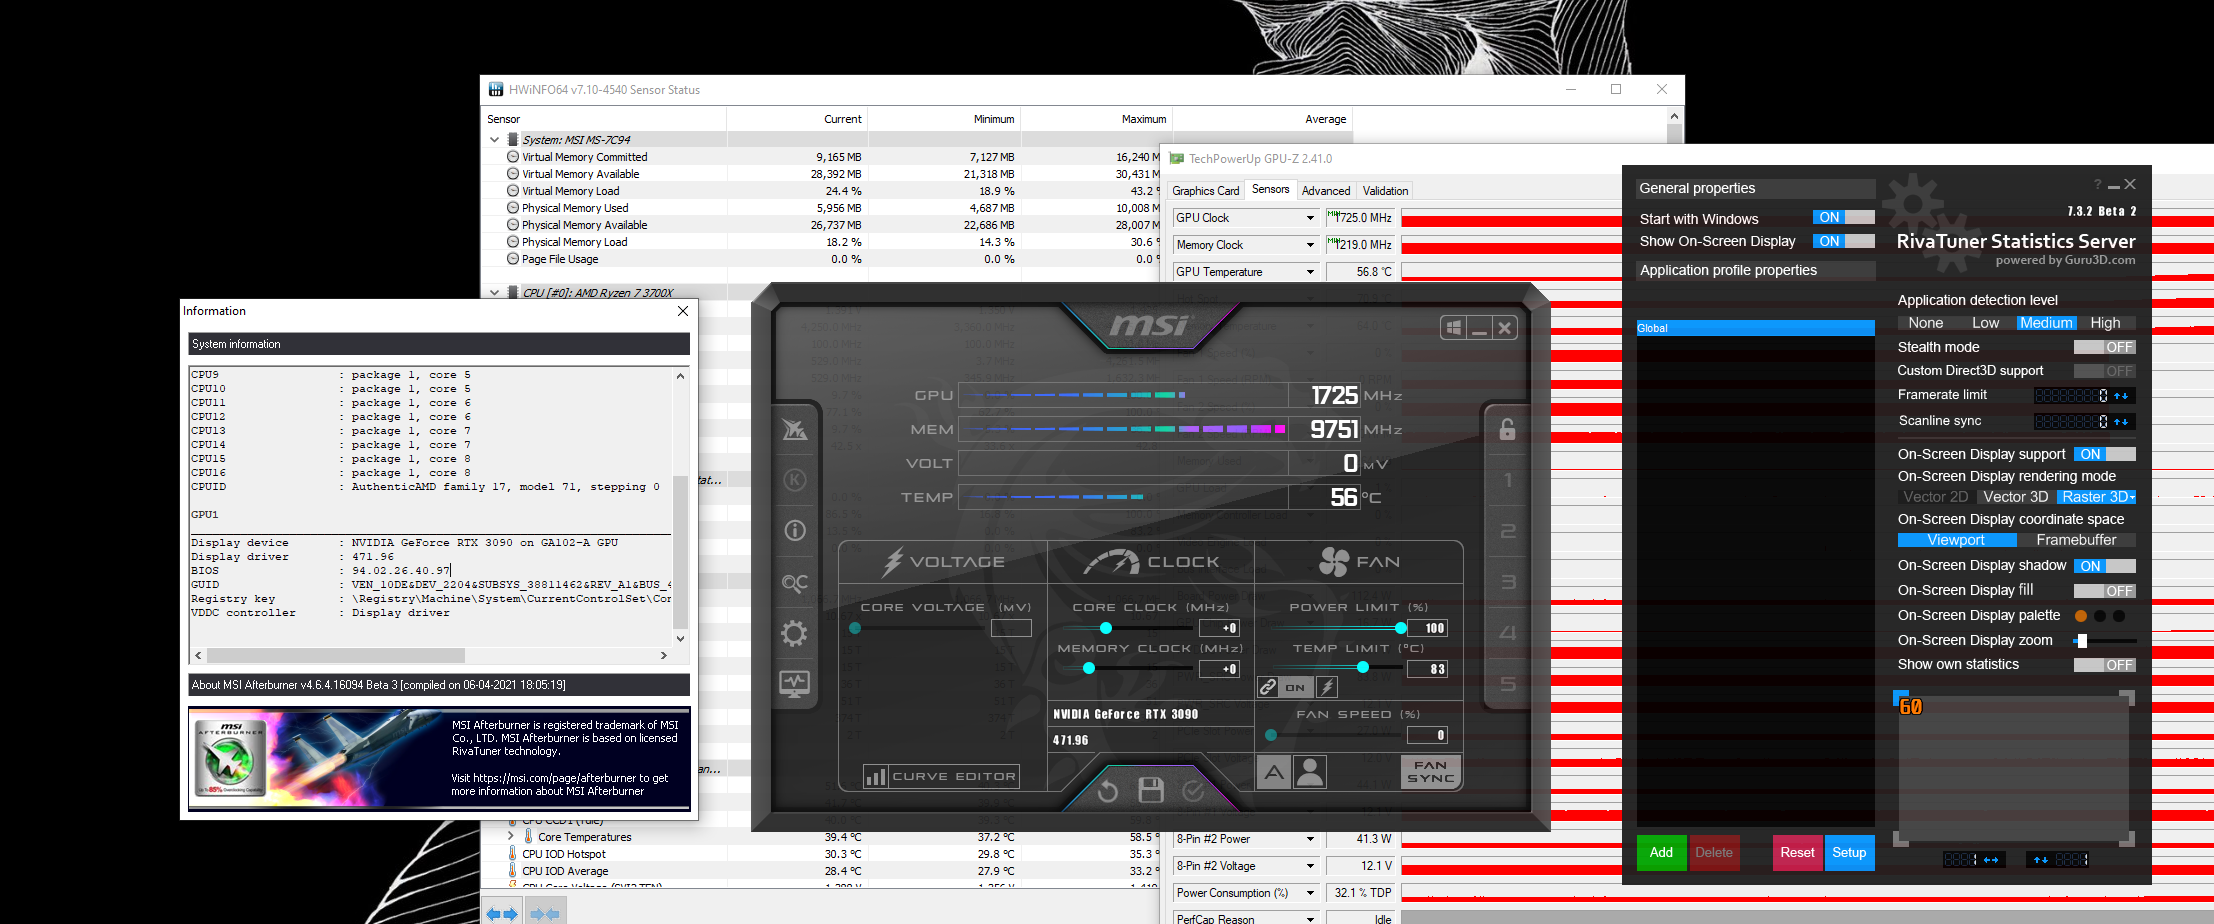Screen dimensions: 2214x924
Task: Click Add button in RivaTuner
Action: point(1661,853)
